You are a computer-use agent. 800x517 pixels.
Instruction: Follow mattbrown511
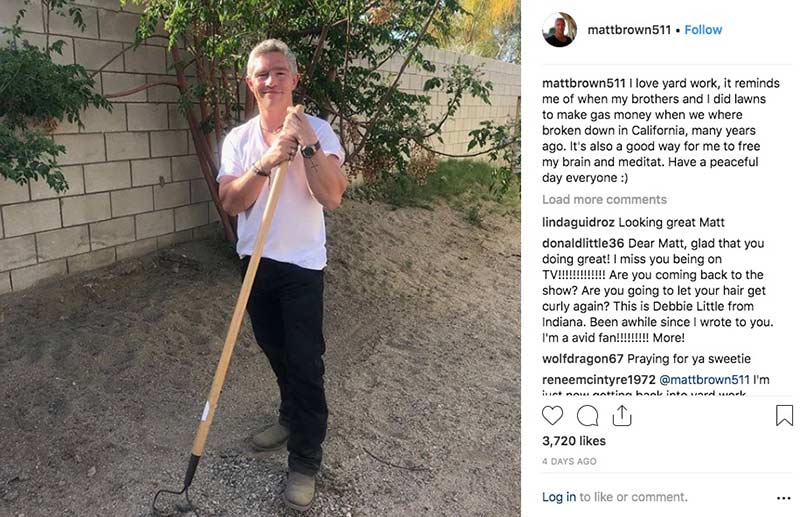pyautogui.click(x=703, y=30)
